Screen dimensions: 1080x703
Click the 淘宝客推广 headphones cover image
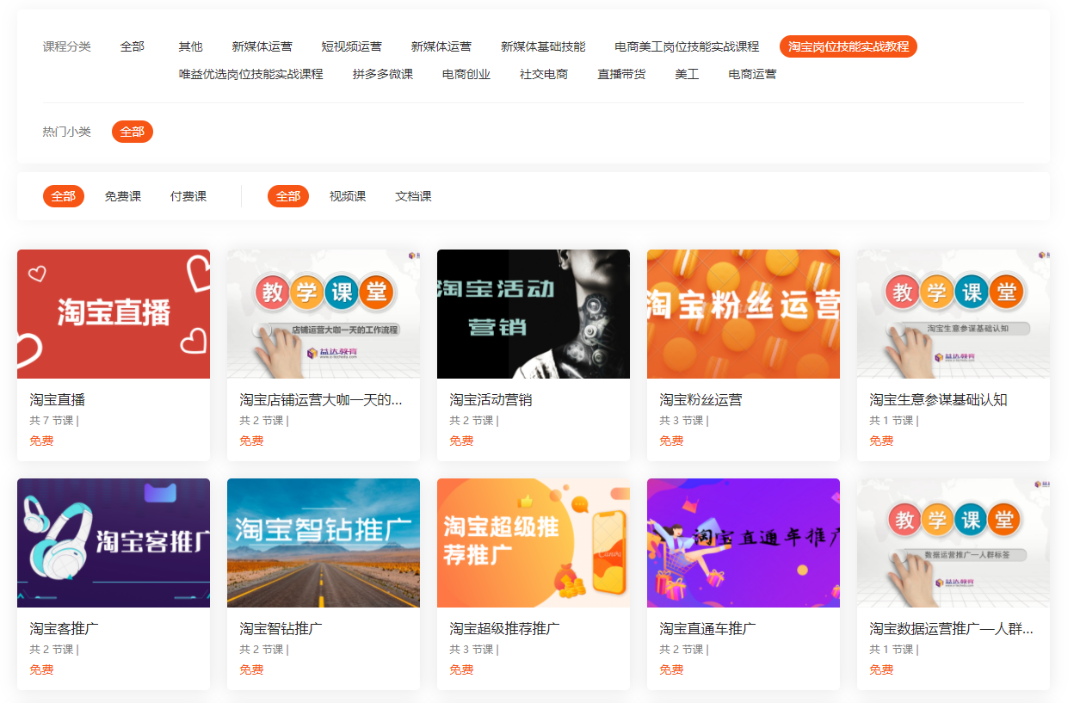pos(113,543)
